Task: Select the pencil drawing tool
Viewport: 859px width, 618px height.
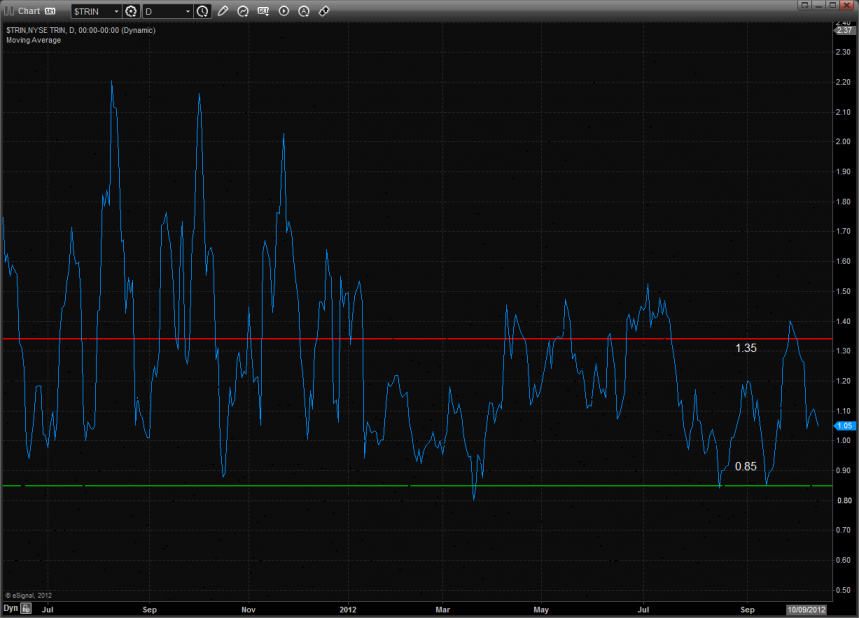Action: [223, 11]
